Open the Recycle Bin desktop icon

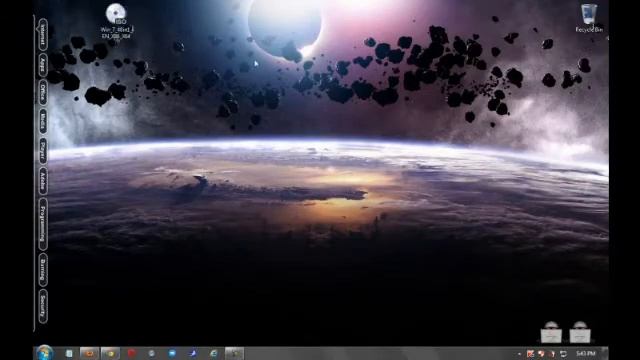[589, 18]
